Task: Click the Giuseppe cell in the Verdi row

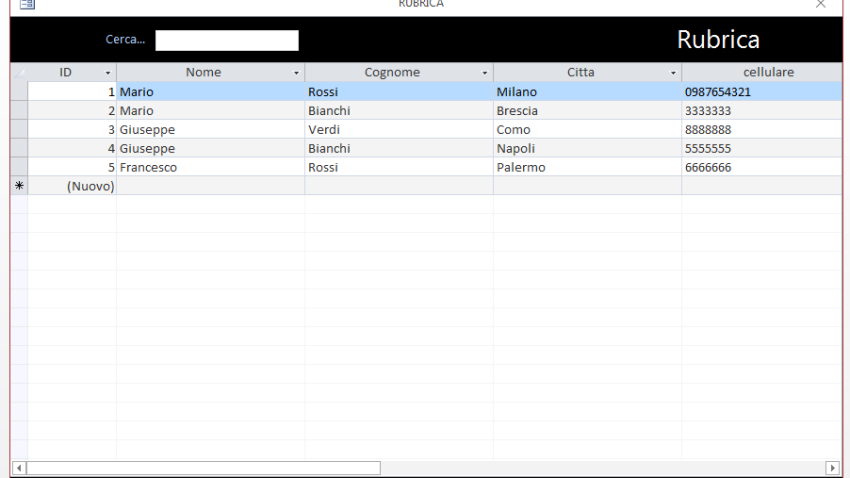Action: 210,129
